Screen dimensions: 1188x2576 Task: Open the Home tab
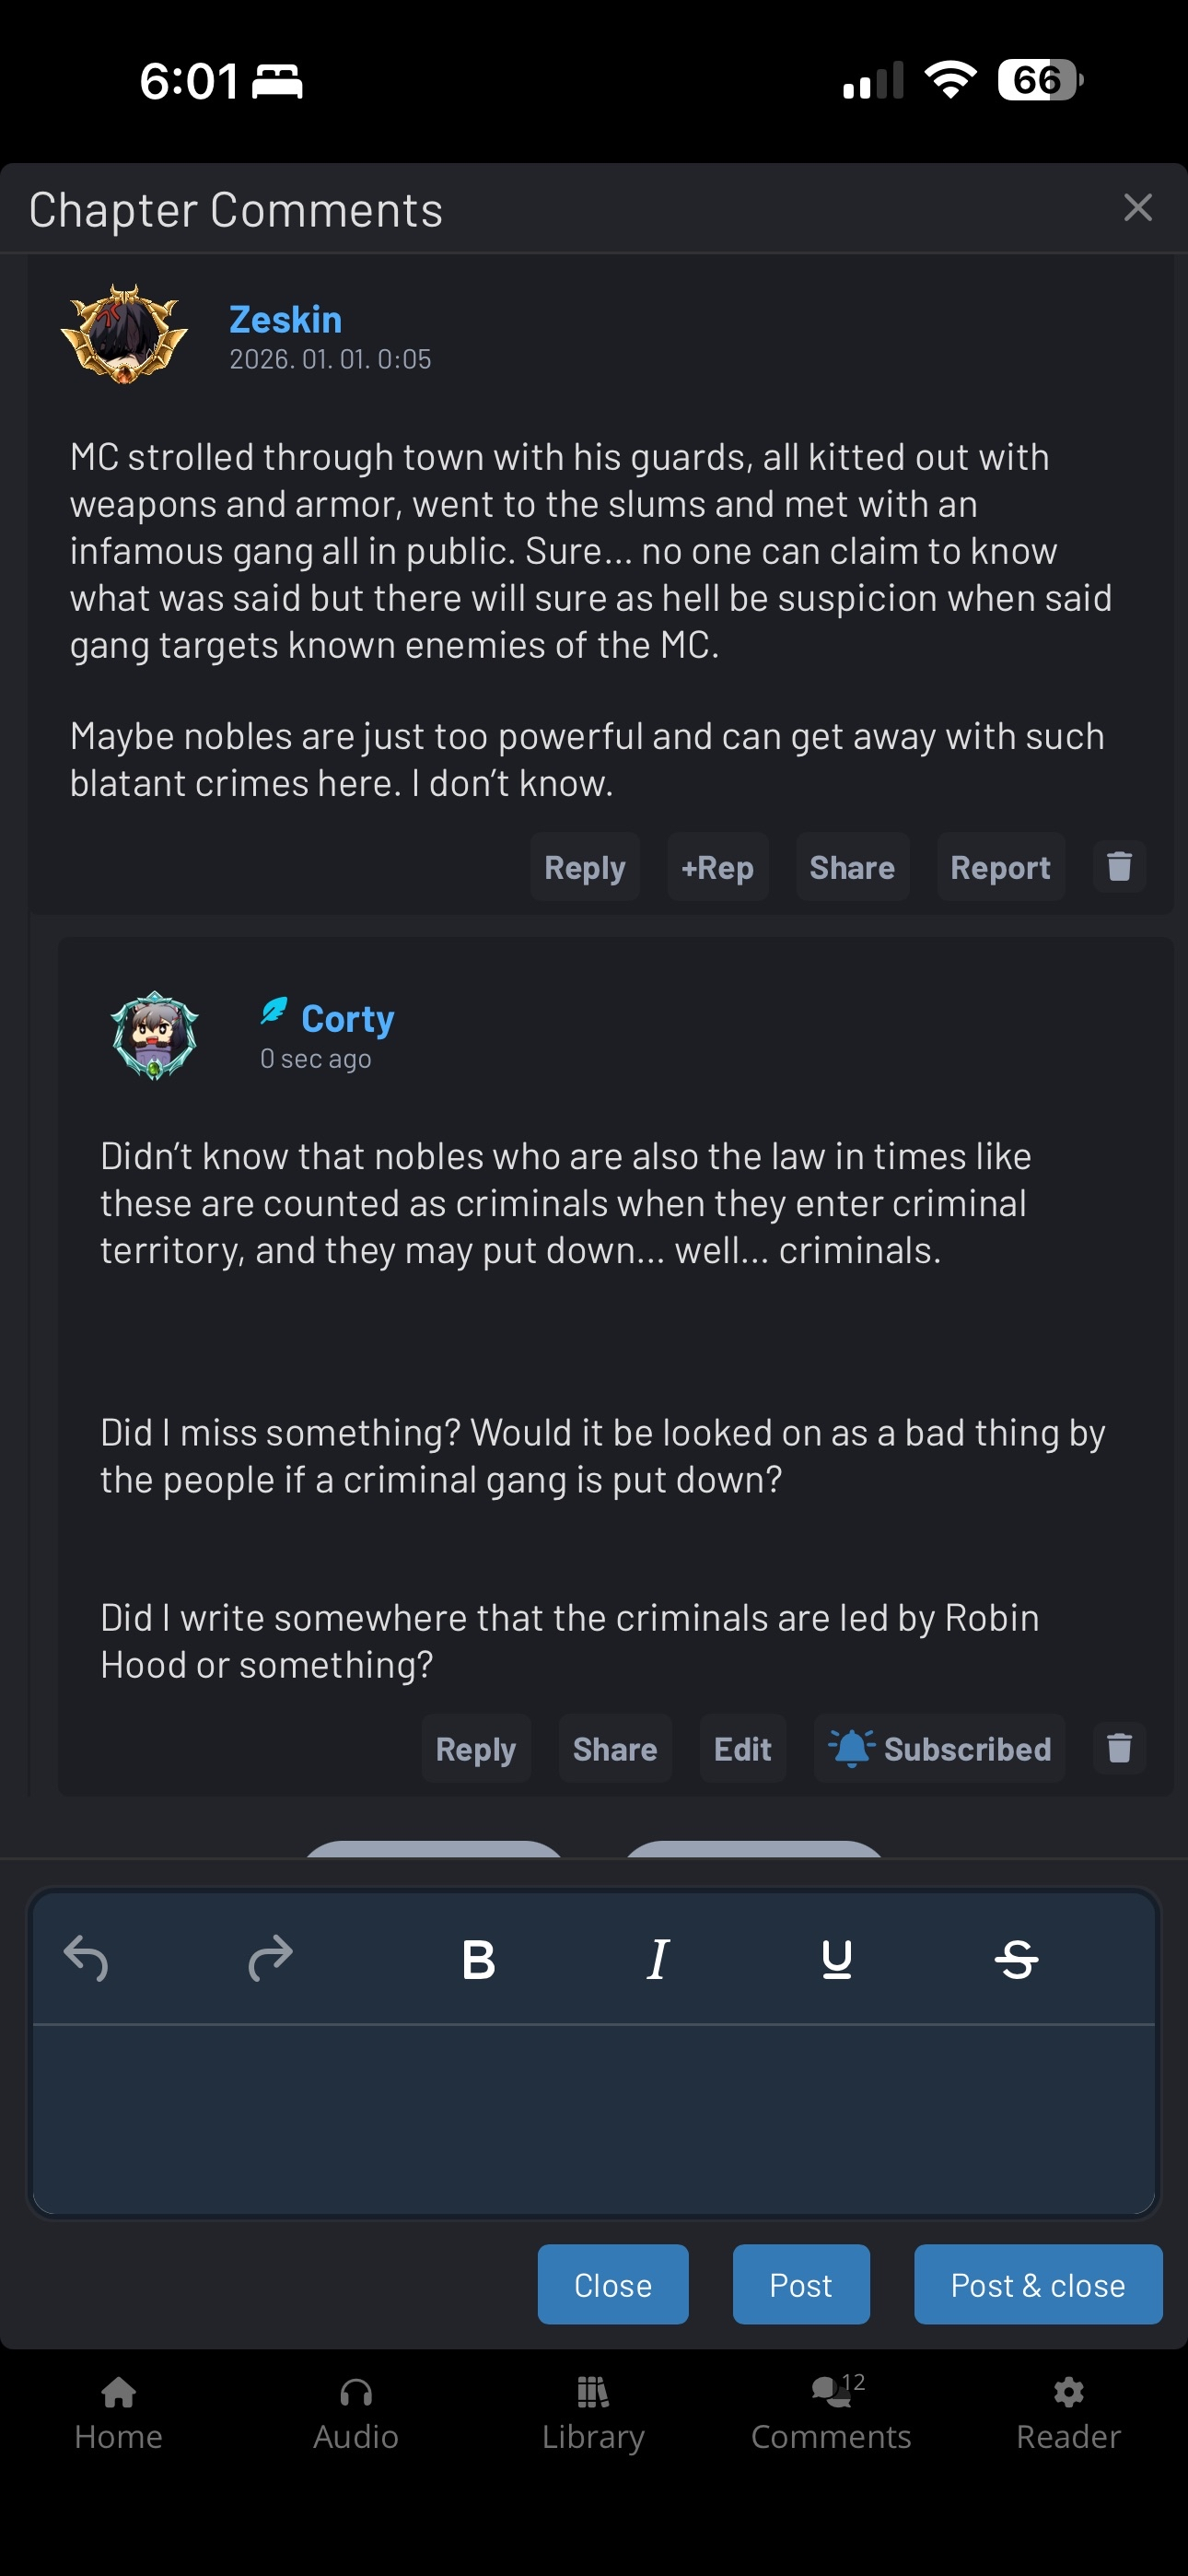point(118,2413)
